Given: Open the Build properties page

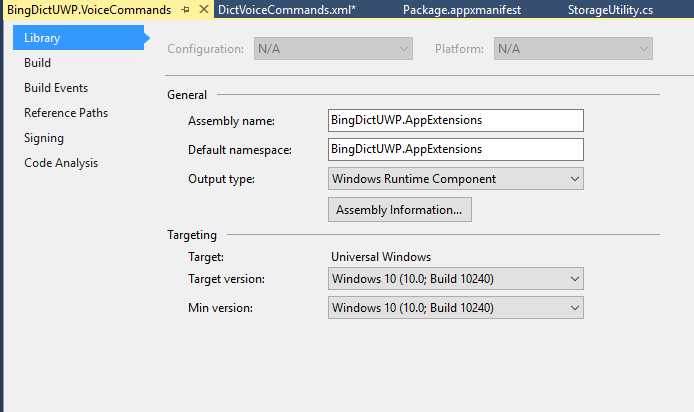Looking at the screenshot, I should pyautogui.click(x=38, y=63).
